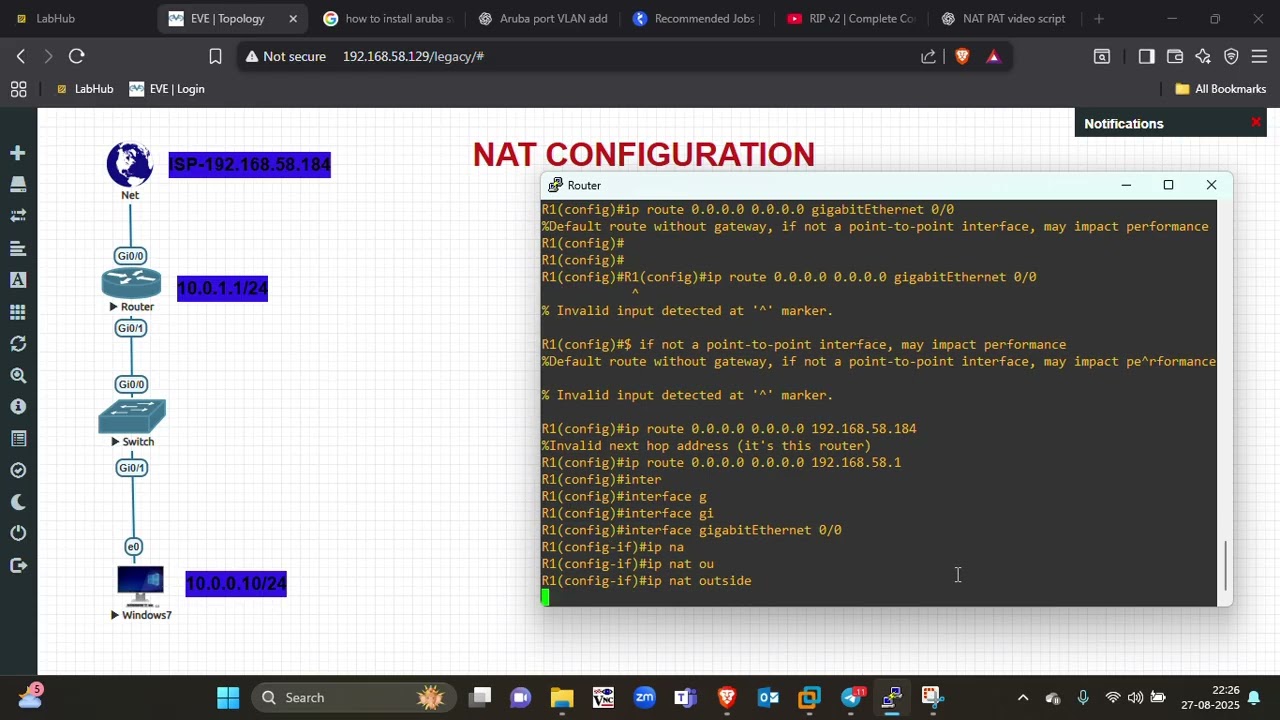The height and width of the screenshot is (720, 1280).
Task: Open the VNC app on taskbar
Action: tap(603, 697)
